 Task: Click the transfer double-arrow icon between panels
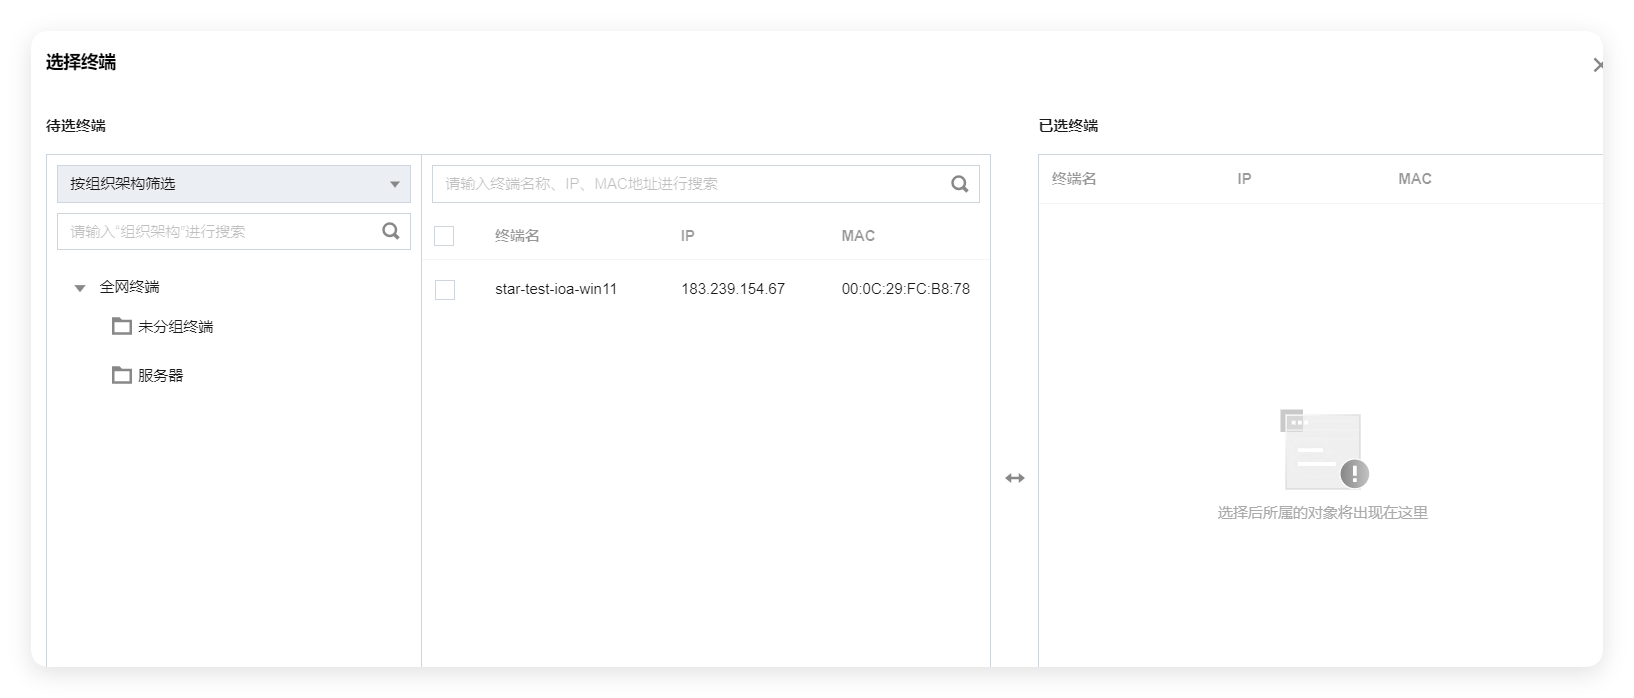click(x=1015, y=478)
